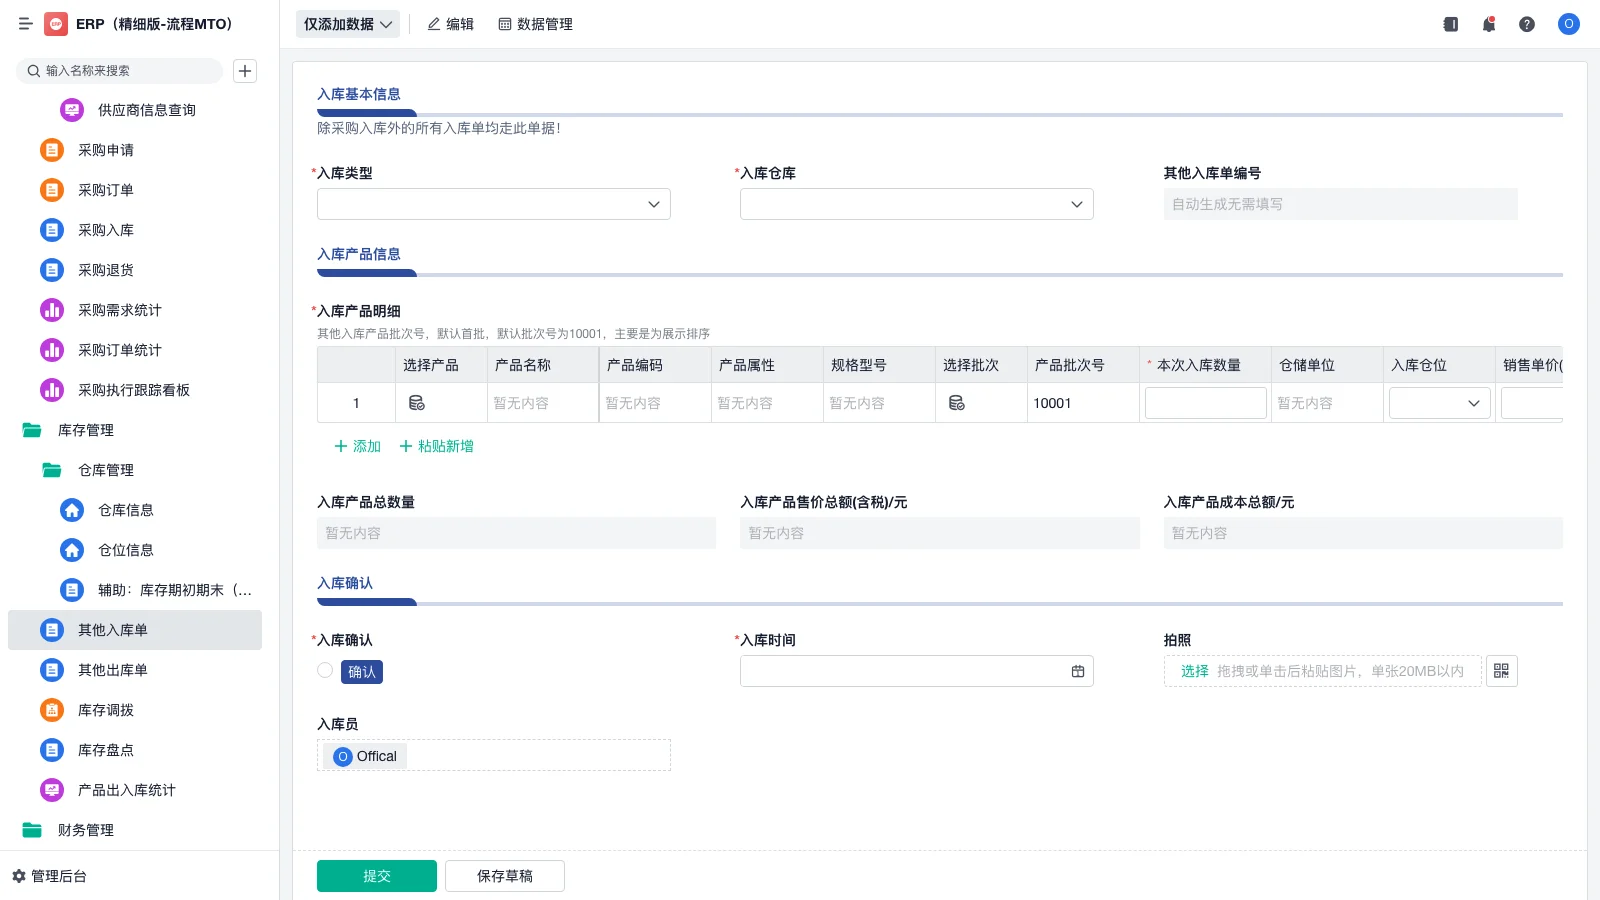Click the plus icon beside sidebar search
This screenshot has width=1600, height=900.
[x=245, y=71]
